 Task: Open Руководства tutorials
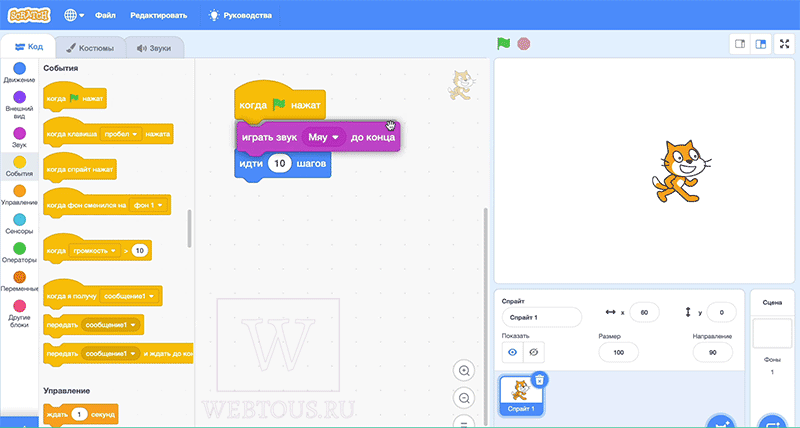point(240,15)
